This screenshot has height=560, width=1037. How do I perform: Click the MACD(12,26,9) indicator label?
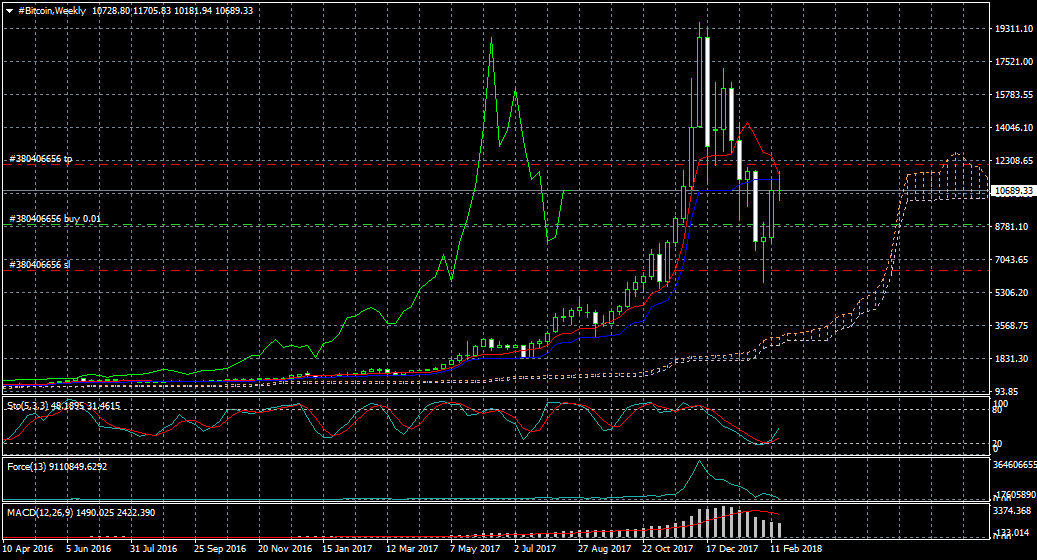click(x=35, y=512)
